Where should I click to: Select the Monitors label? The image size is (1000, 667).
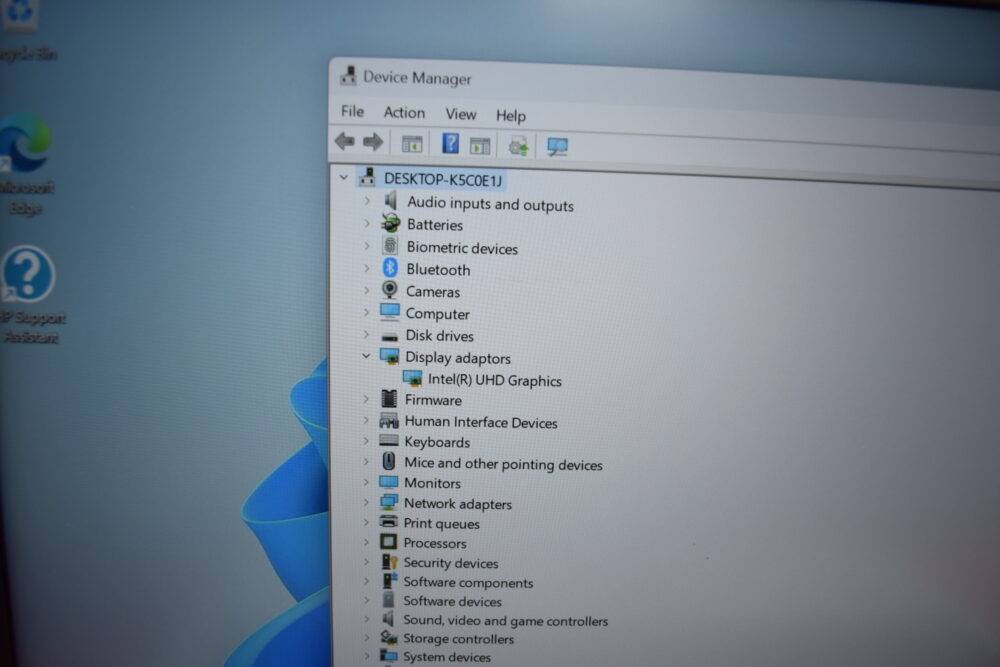click(432, 483)
